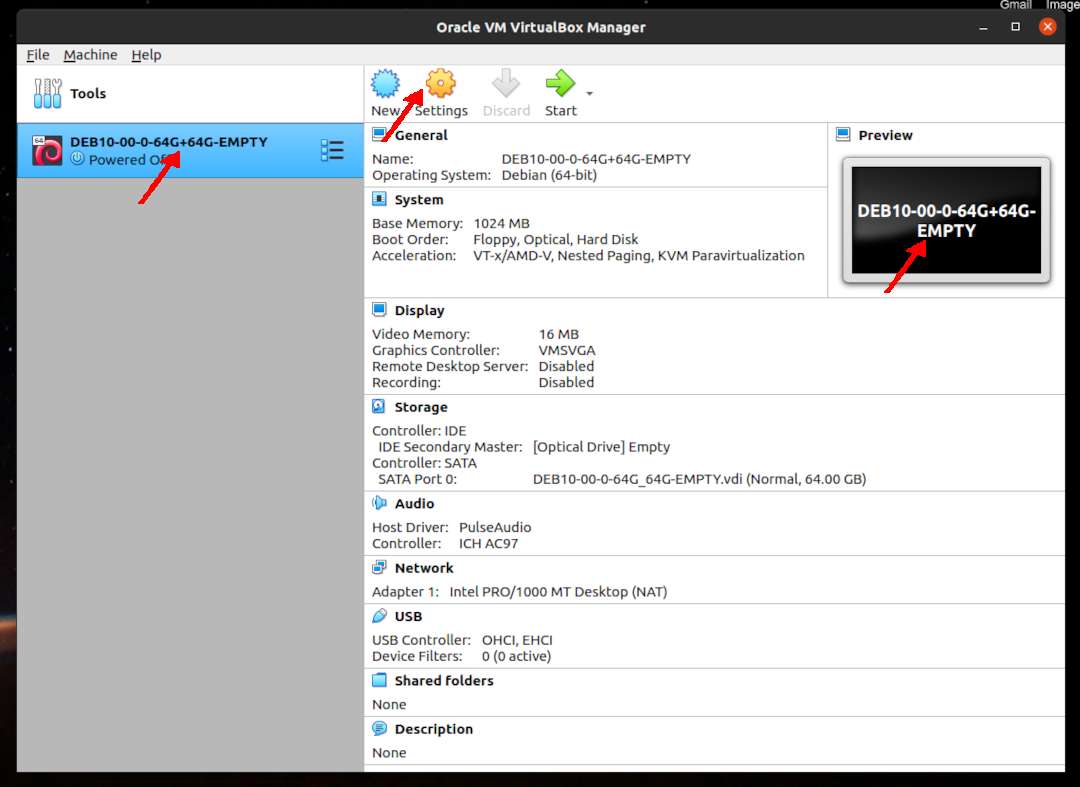Click the USB section plug icon
The height and width of the screenshot is (787, 1080).
click(x=379, y=616)
